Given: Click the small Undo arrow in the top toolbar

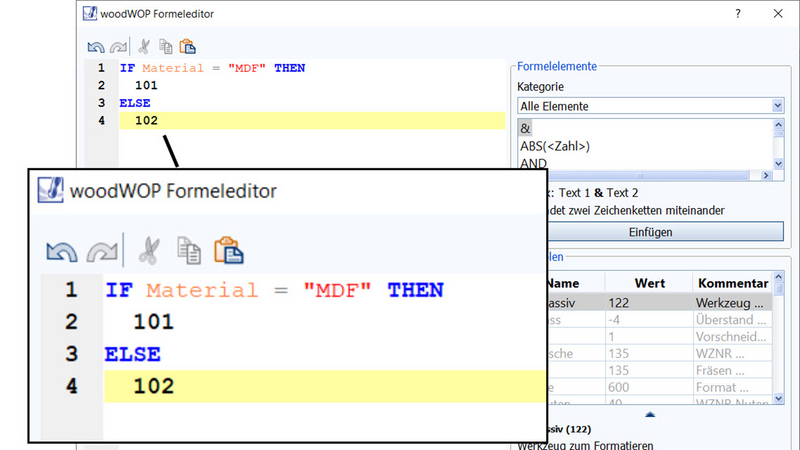Looking at the screenshot, I should point(96,46).
